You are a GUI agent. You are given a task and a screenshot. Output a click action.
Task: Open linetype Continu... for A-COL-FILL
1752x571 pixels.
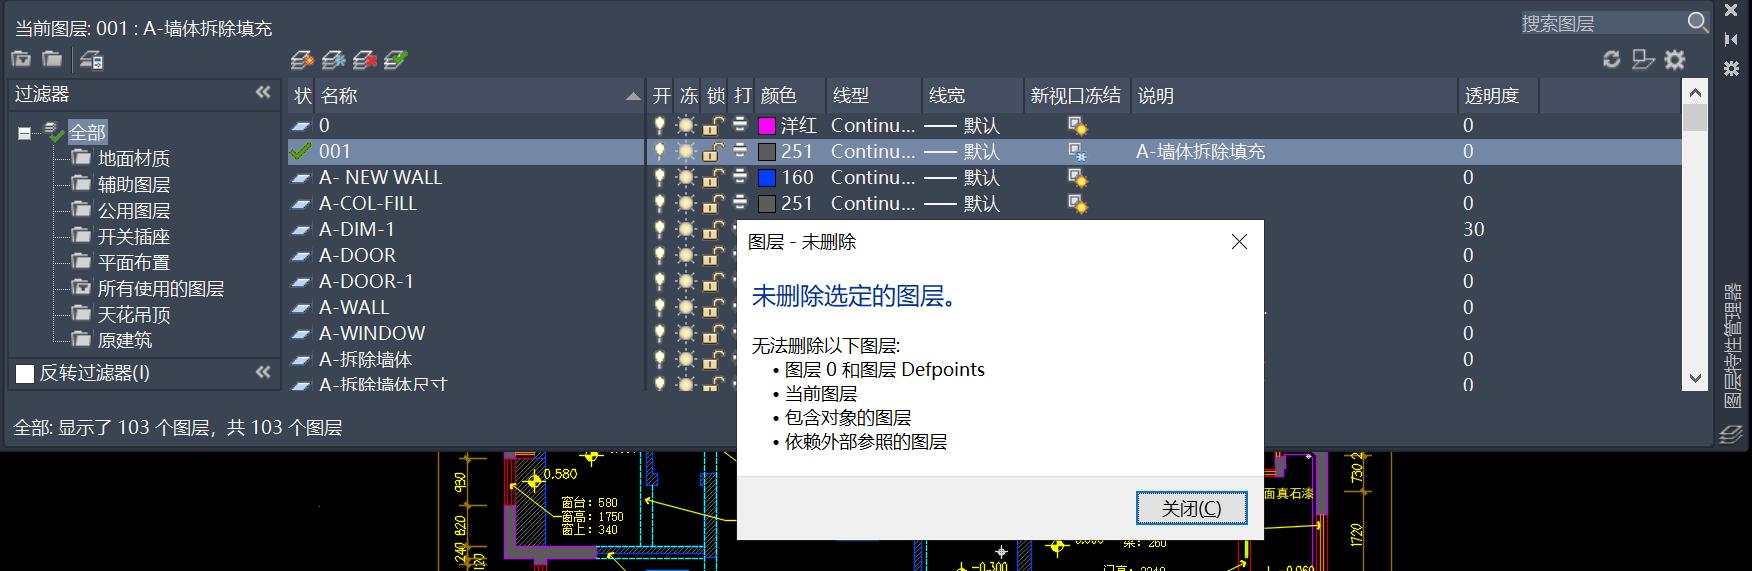tap(872, 203)
